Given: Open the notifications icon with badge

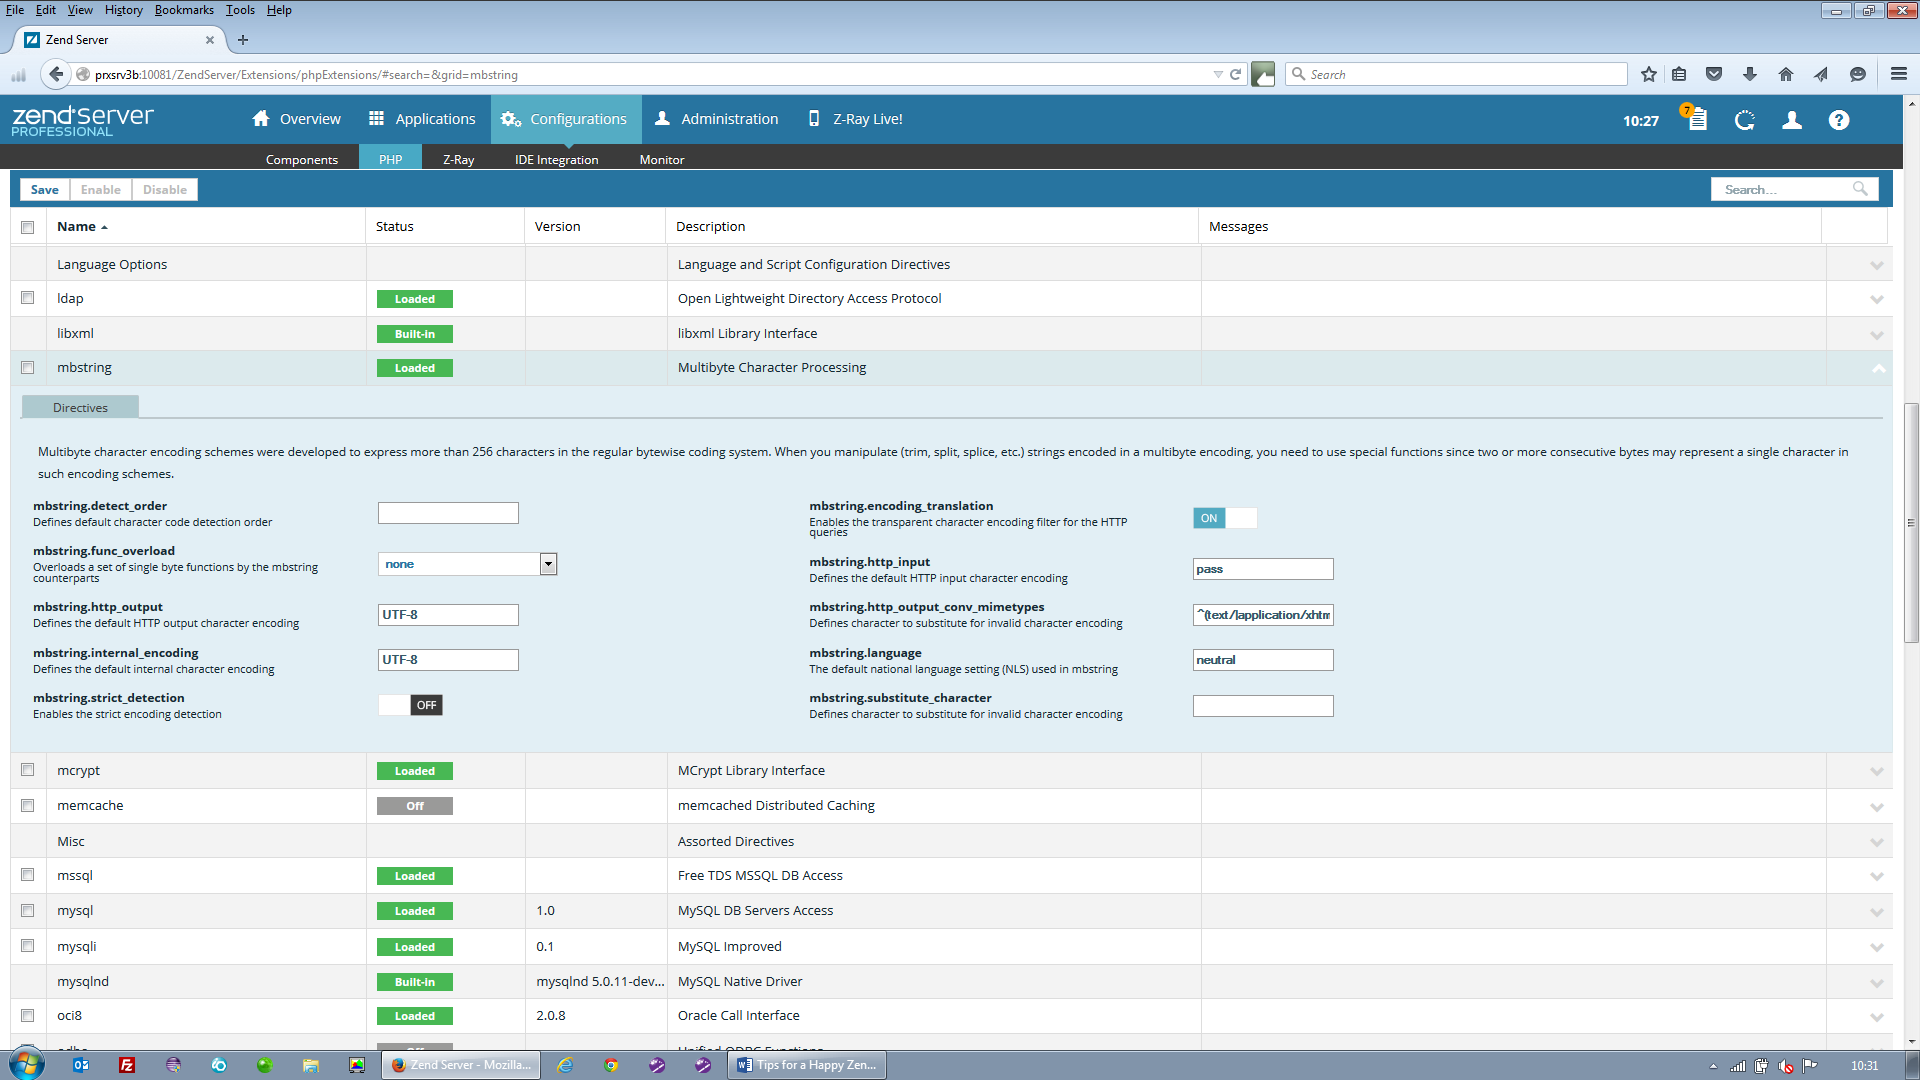Looking at the screenshot, I should coord(1696,119).
